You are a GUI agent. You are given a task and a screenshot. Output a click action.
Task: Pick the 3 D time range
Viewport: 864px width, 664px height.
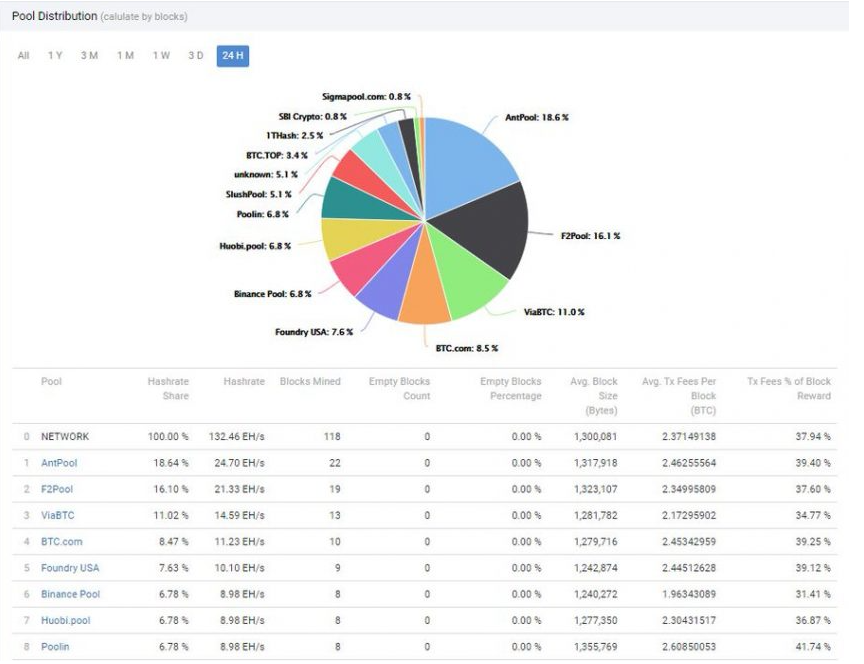pyautogui.click(x=196, y=56)
